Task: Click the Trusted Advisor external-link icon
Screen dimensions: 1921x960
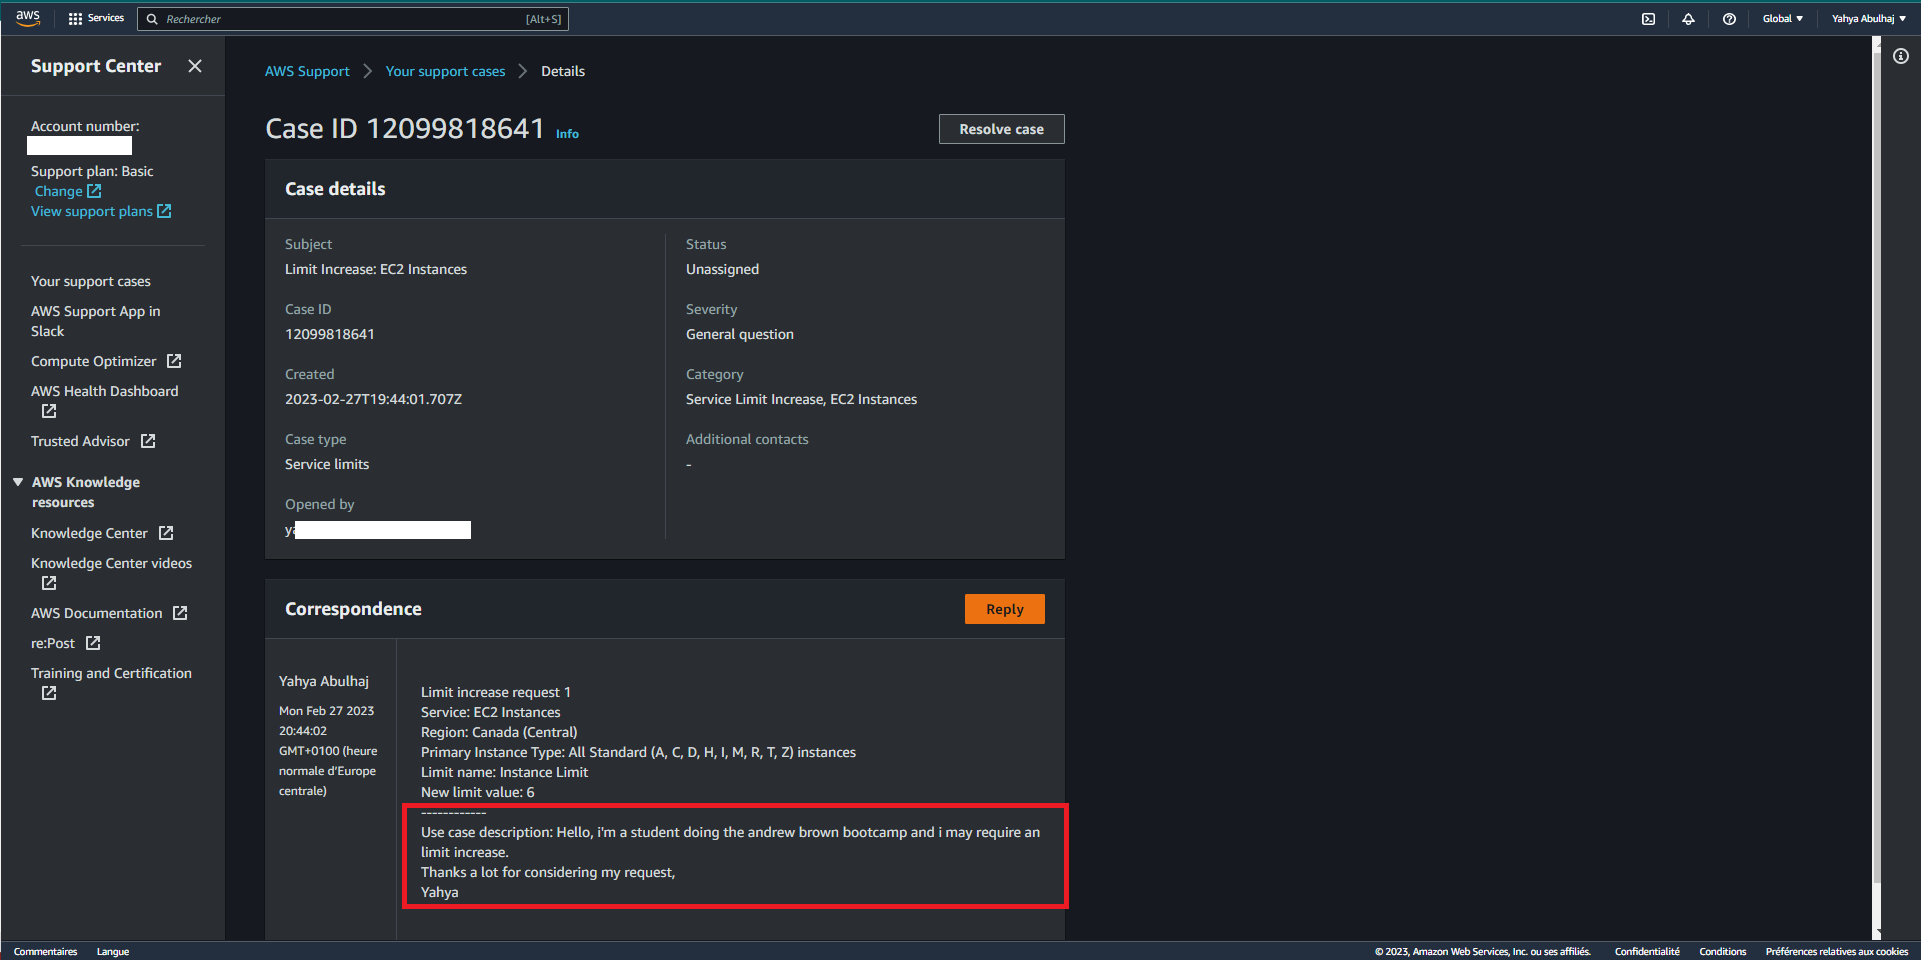Action: pos(148,441)
